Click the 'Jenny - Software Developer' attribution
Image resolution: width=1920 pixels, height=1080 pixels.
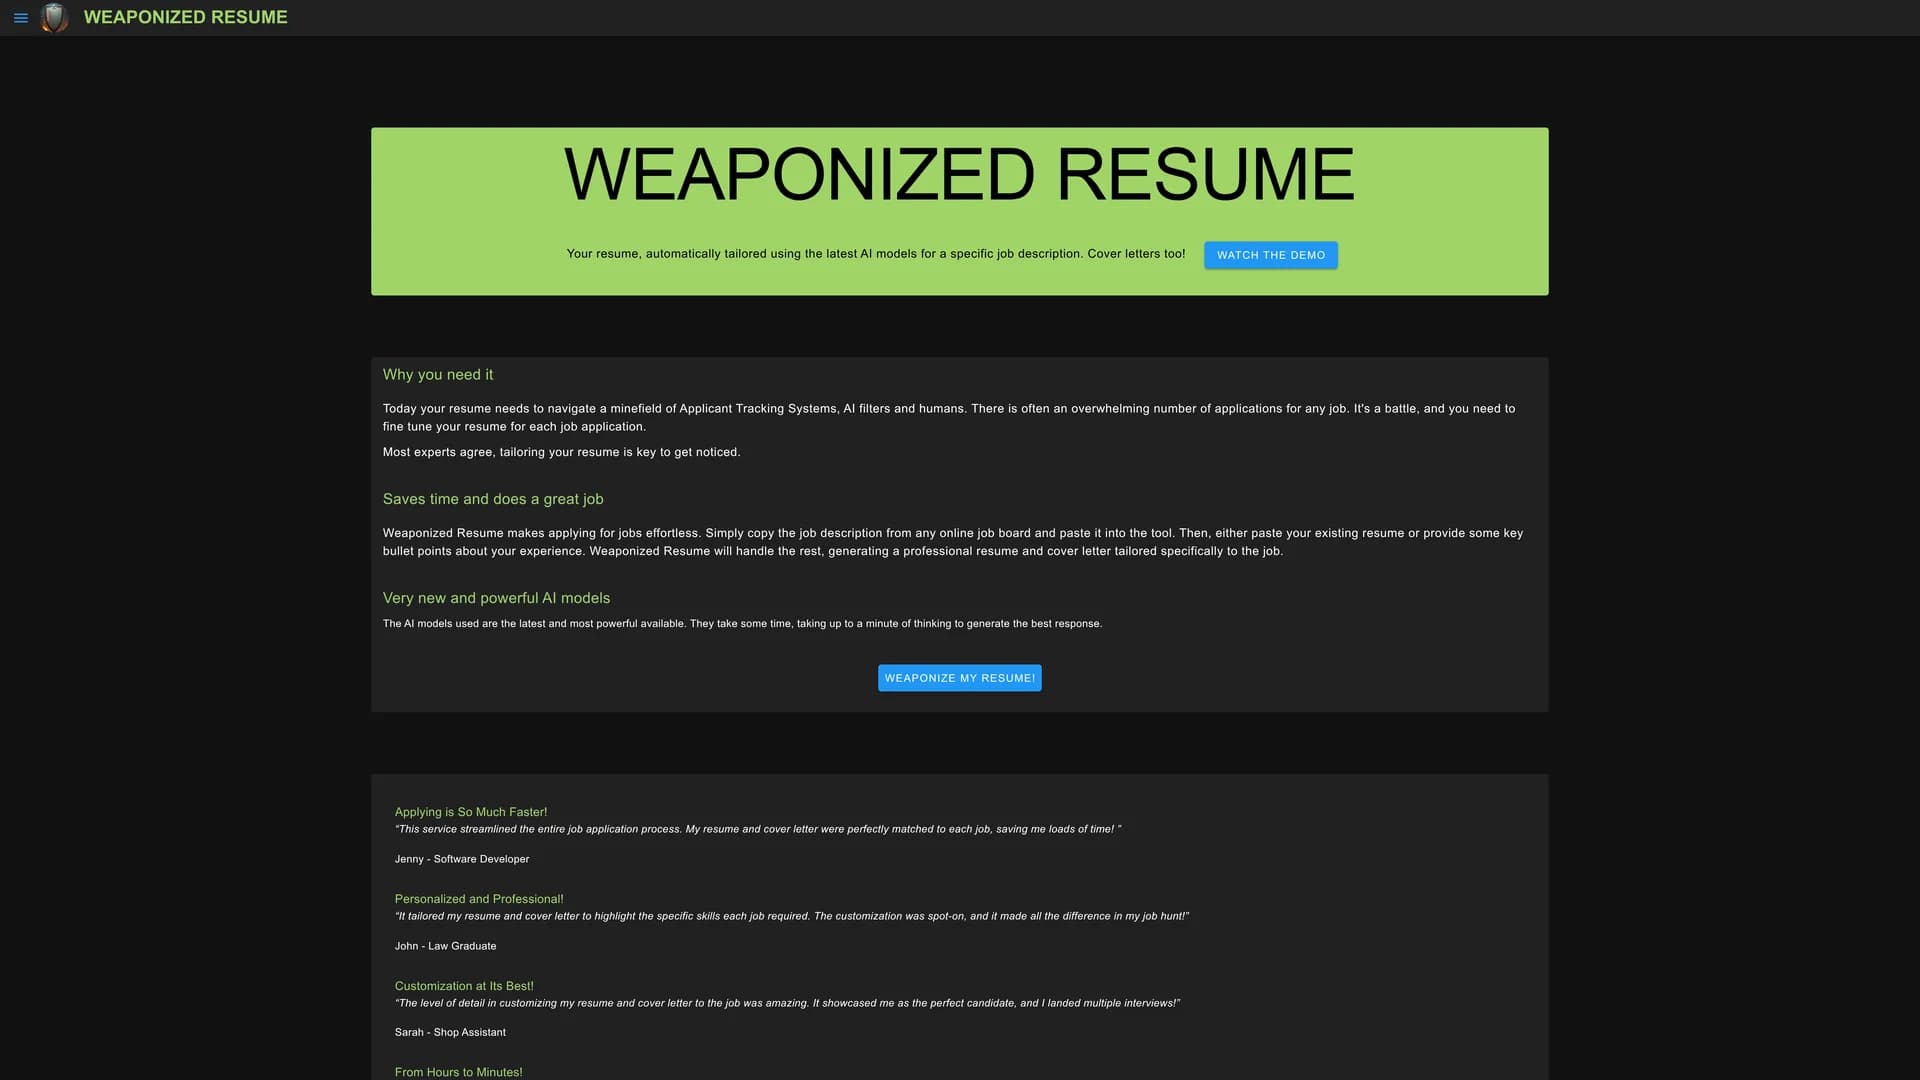[462, 859]
